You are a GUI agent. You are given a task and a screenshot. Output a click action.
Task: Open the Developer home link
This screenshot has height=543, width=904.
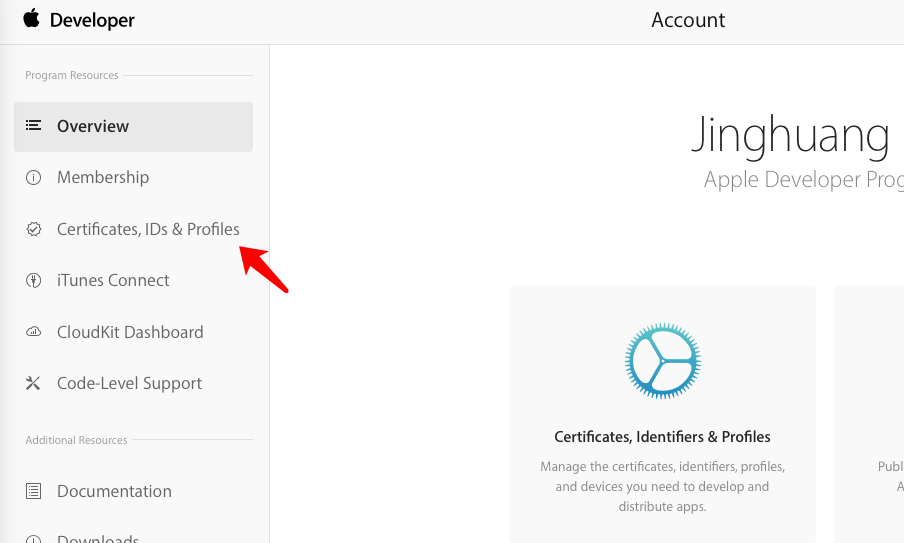[x=92, y=20]
